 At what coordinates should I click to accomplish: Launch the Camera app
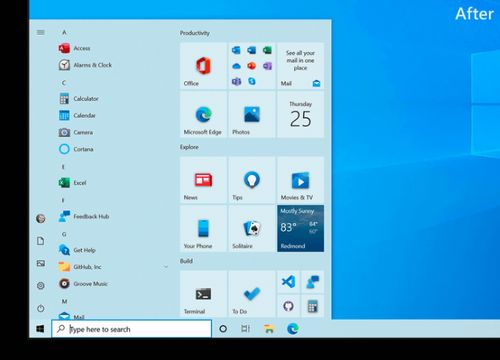[76, 132]
